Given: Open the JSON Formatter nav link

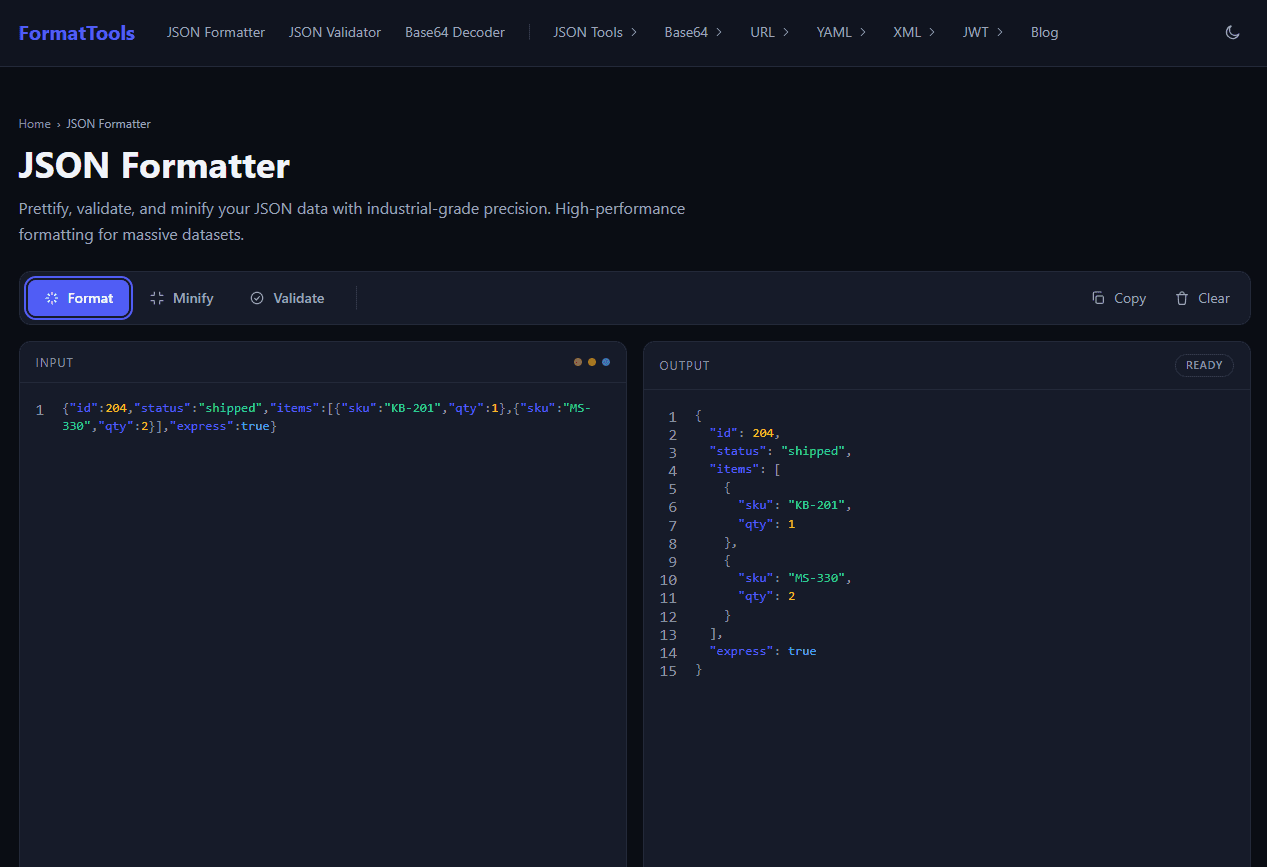Looking at the screenshot, I should coord(216,32).
